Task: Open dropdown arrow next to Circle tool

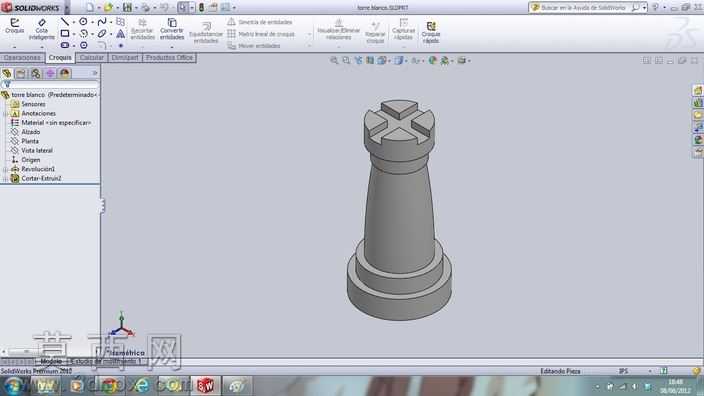Action: pyautogui.click(x=92, y=22)
